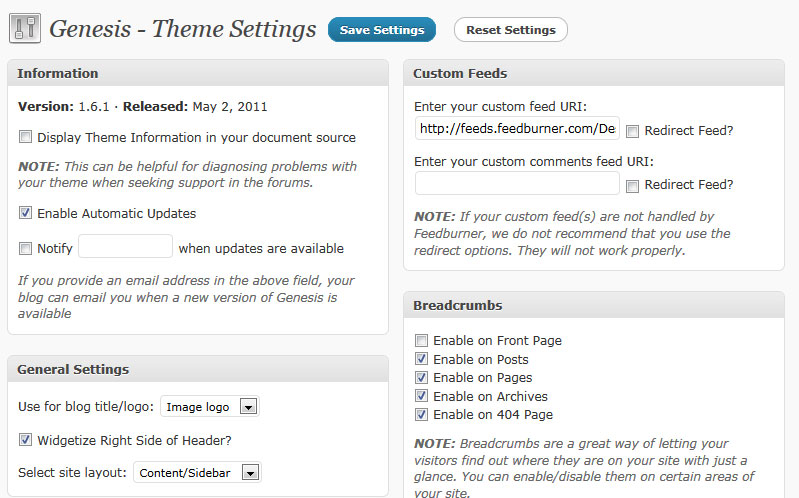Click the Breadcrumbs panel header
The width and height of the screenshot is (799, 498).
click(594, 305)
